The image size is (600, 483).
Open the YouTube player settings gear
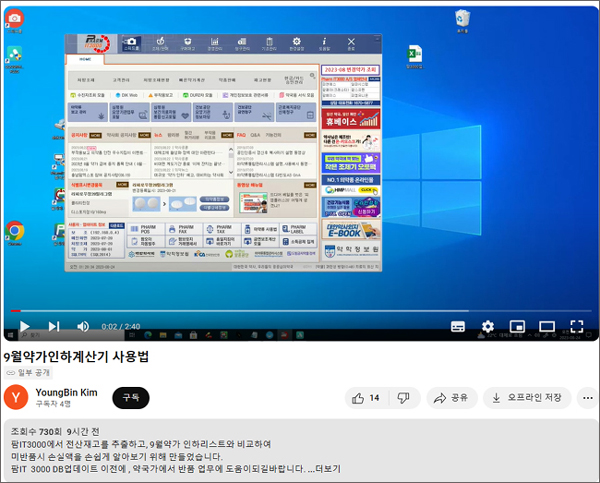pyautogui.click(x=488, y=326)
